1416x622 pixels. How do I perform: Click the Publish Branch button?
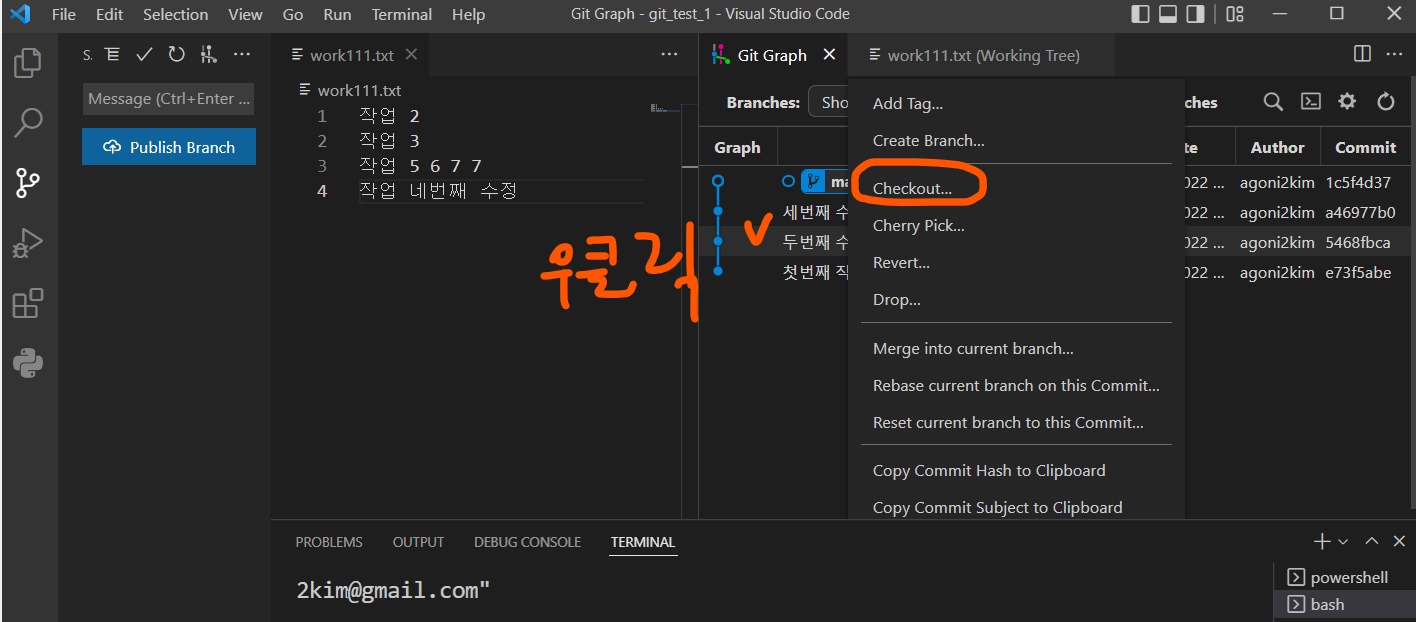point(169,147)
